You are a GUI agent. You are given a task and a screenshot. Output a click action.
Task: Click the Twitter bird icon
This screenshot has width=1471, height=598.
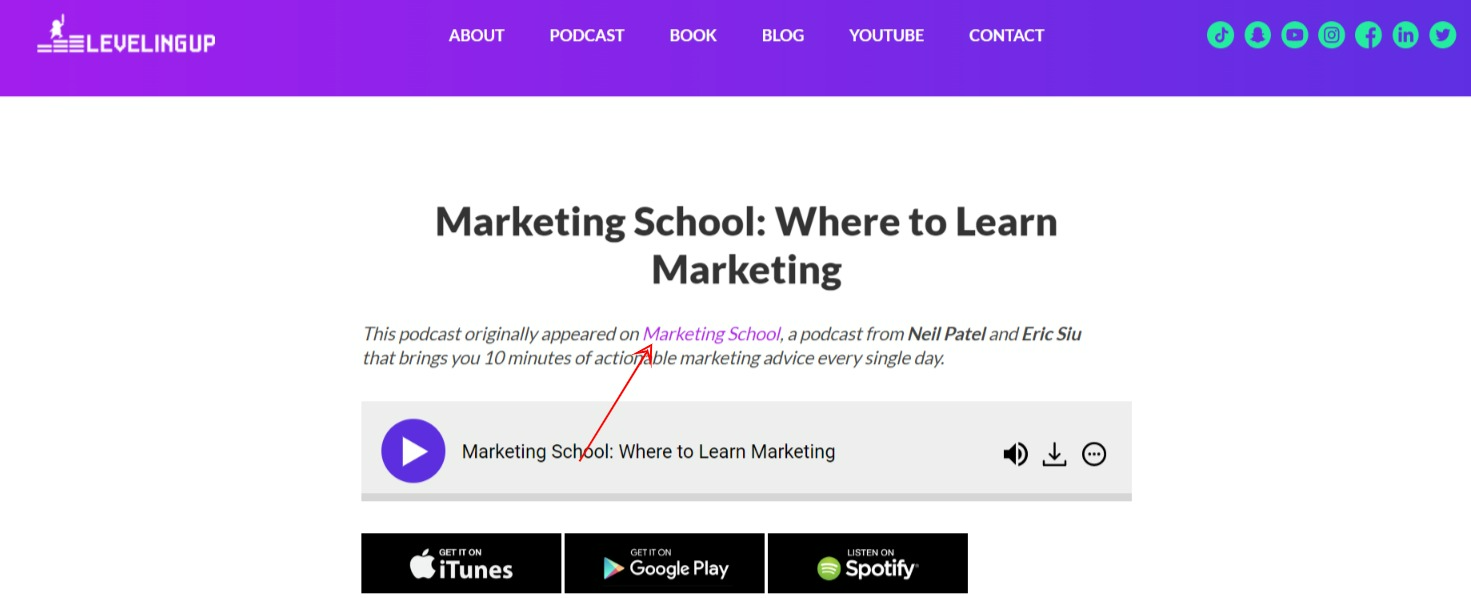(x=1443, y=35)
